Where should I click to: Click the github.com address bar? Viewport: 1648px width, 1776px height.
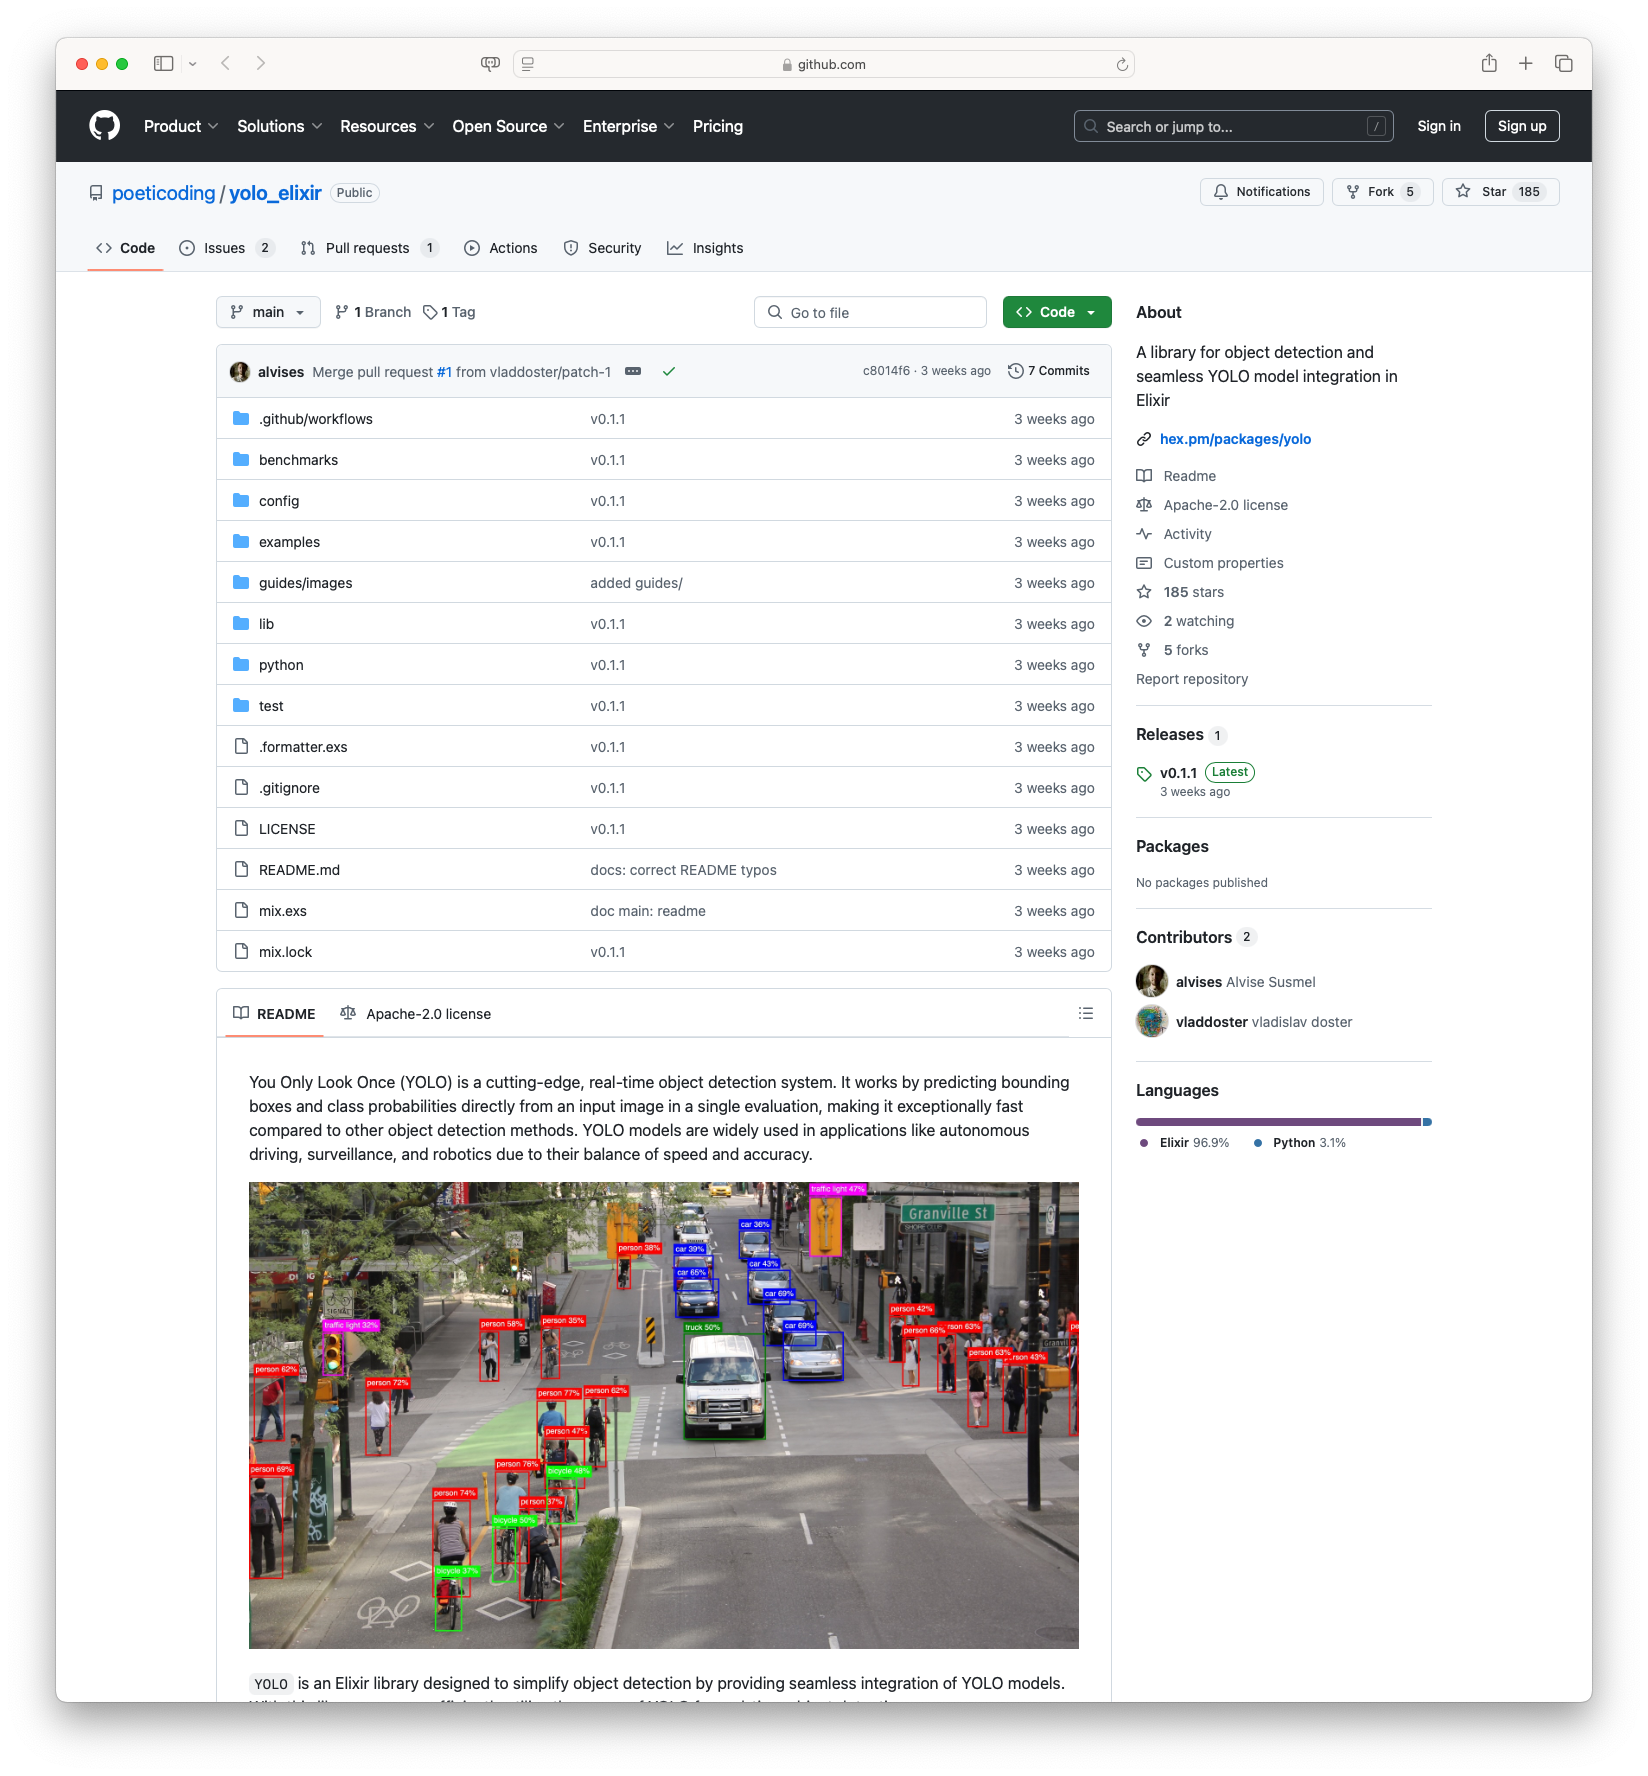click(824, 64)
